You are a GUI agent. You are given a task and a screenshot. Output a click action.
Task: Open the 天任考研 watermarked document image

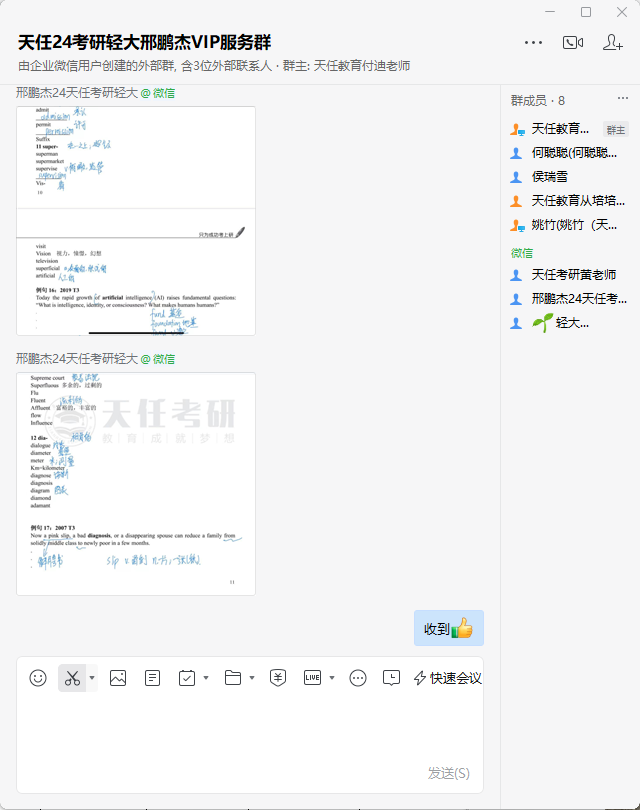click(x=136, y=483)
